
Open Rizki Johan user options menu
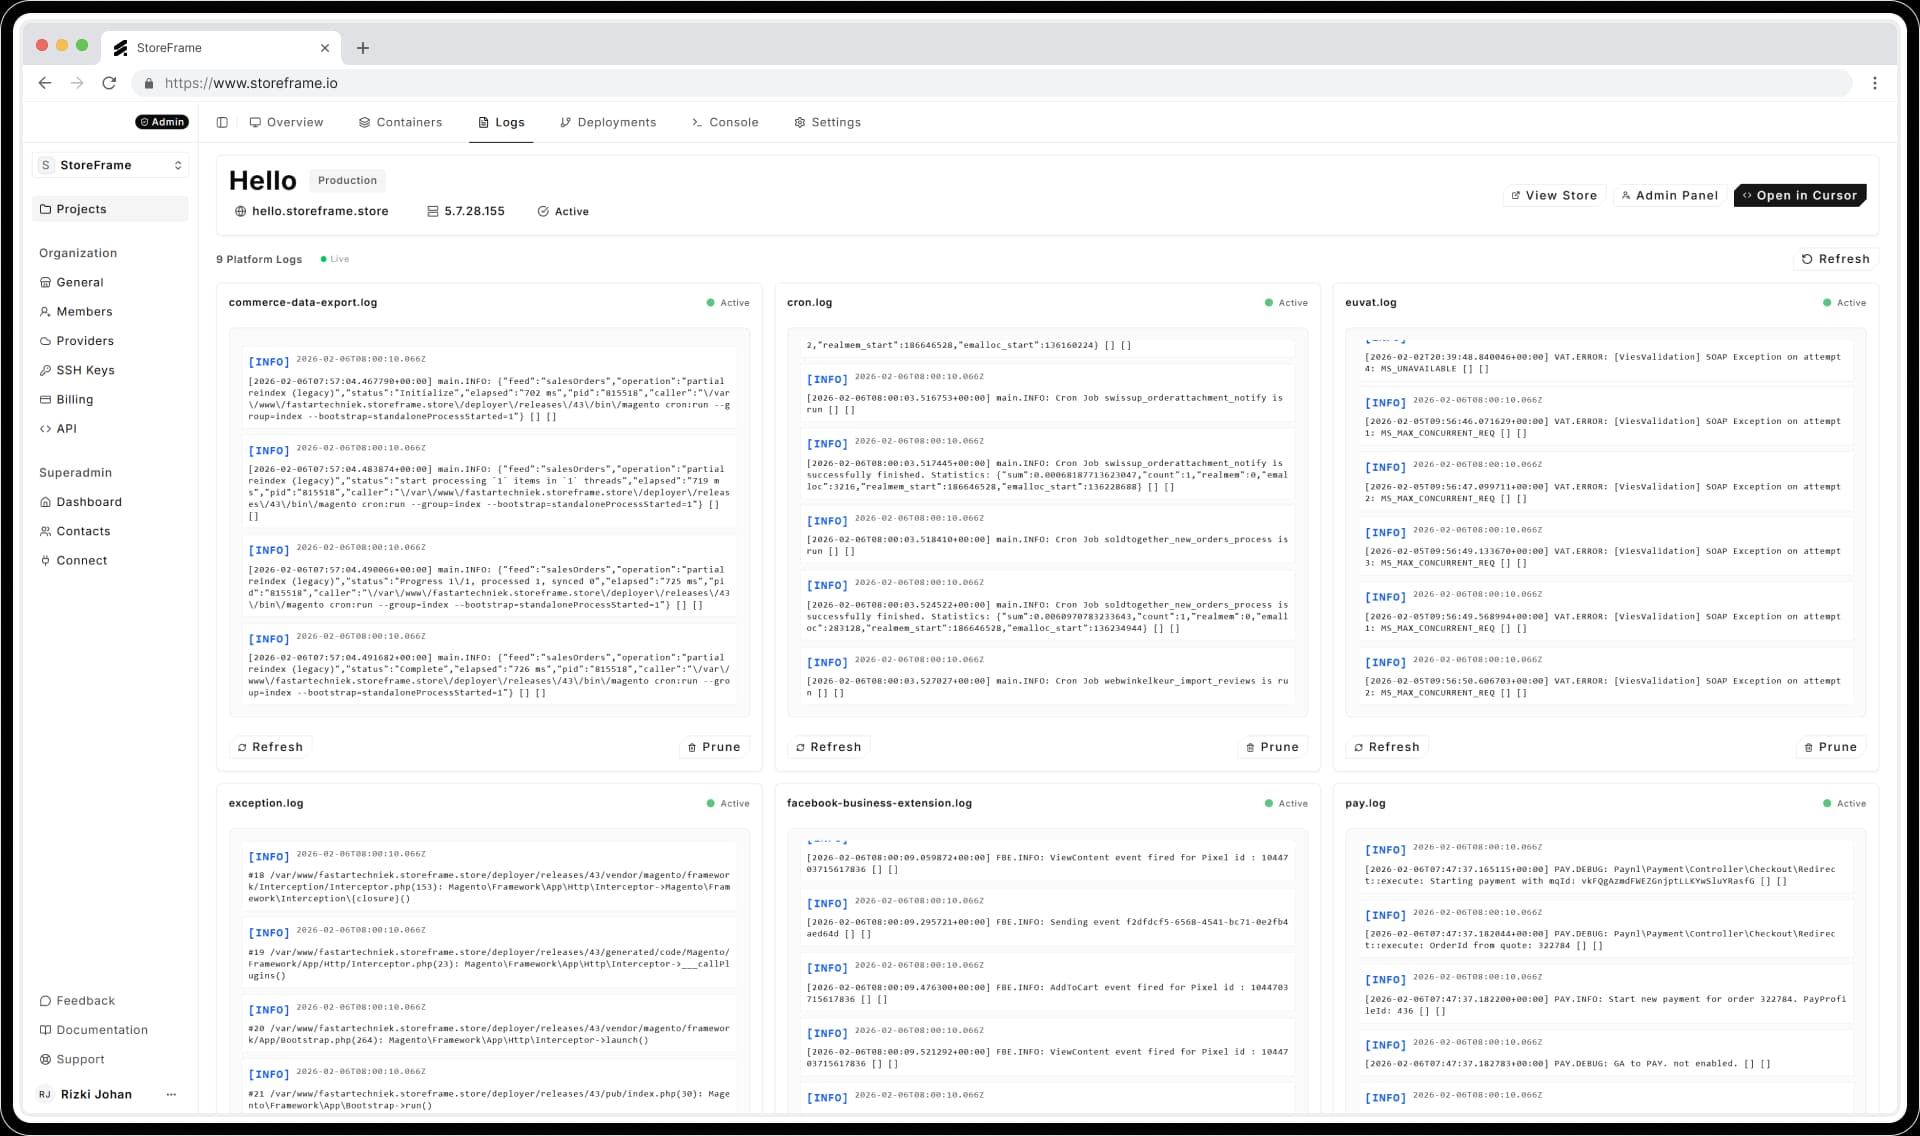point(171,1094)
